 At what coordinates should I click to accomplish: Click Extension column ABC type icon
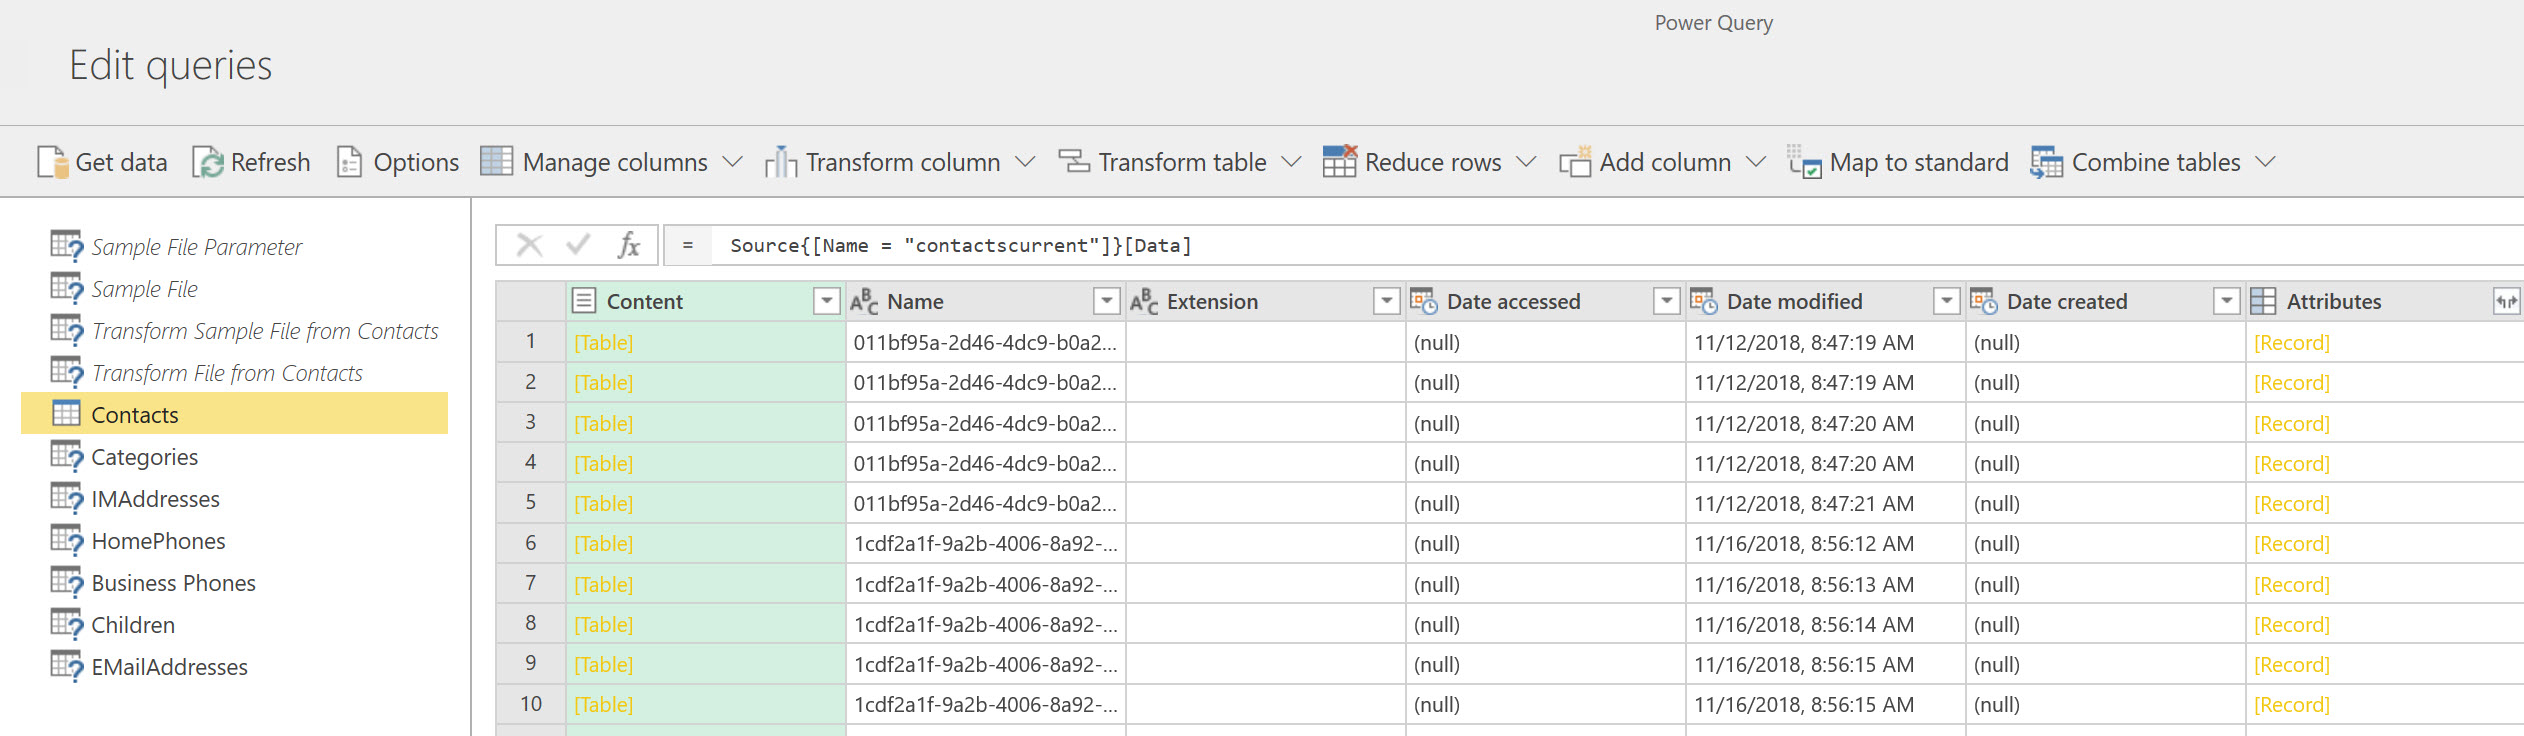pyautogui.click(x=1144, y=301)
